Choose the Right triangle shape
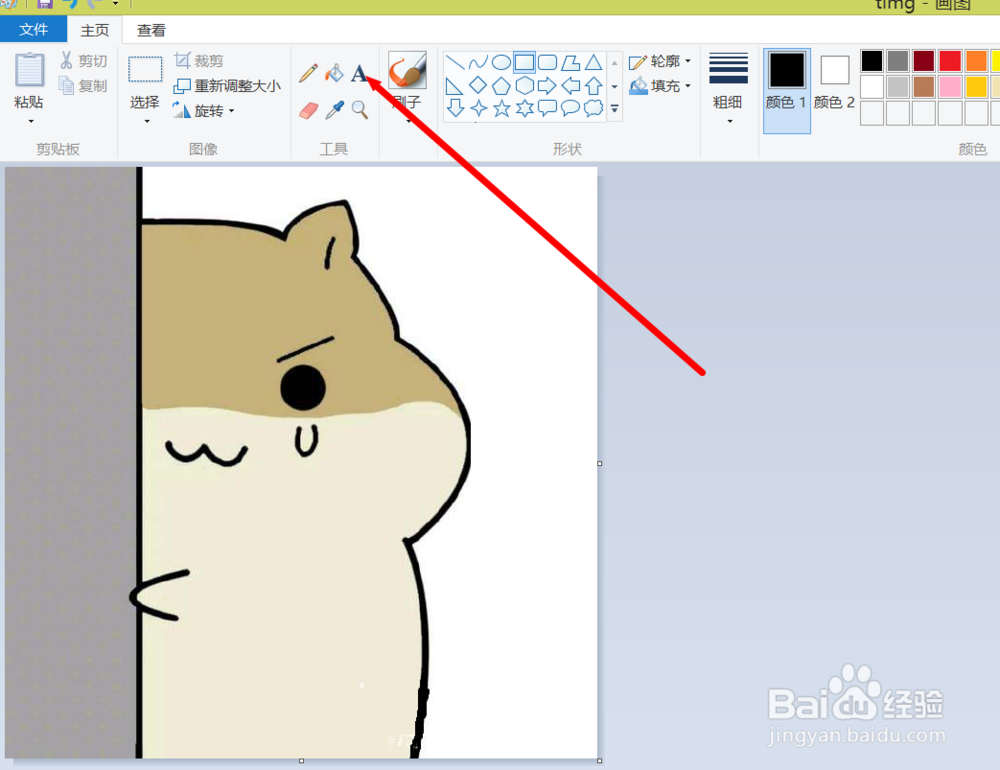Image resolution: width=1000 pixels, height=770 pixels. (455, 85)
